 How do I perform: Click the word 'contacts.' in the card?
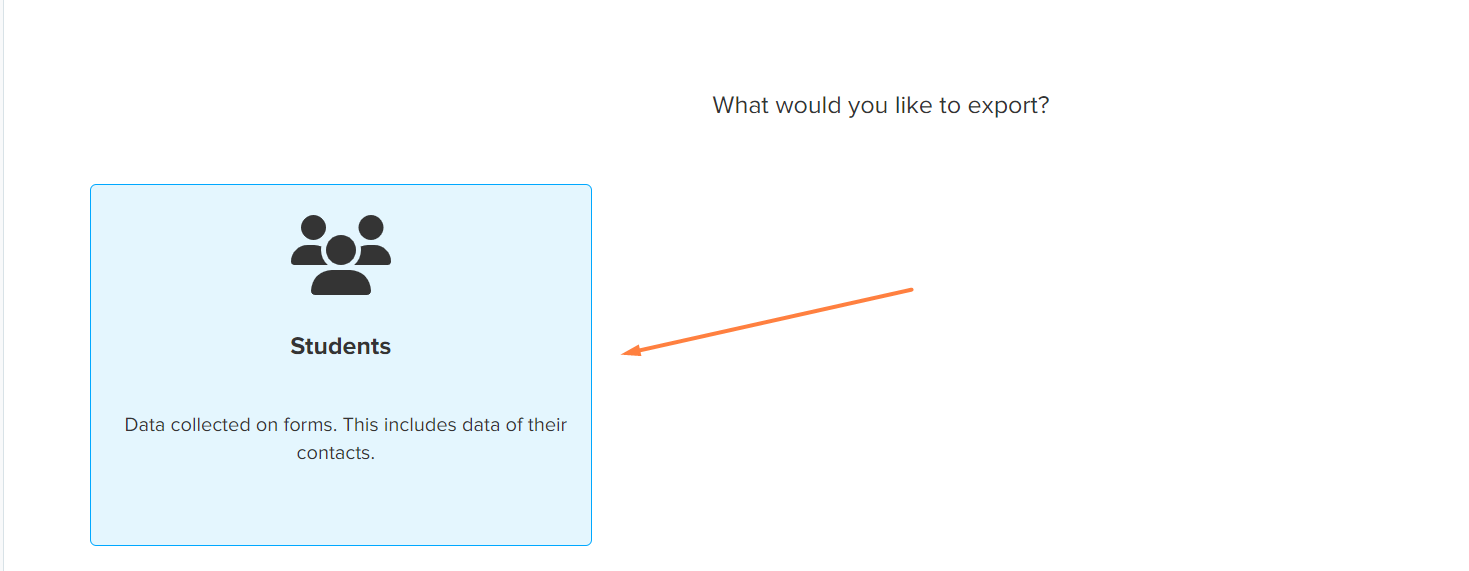(x=336, y=453)
